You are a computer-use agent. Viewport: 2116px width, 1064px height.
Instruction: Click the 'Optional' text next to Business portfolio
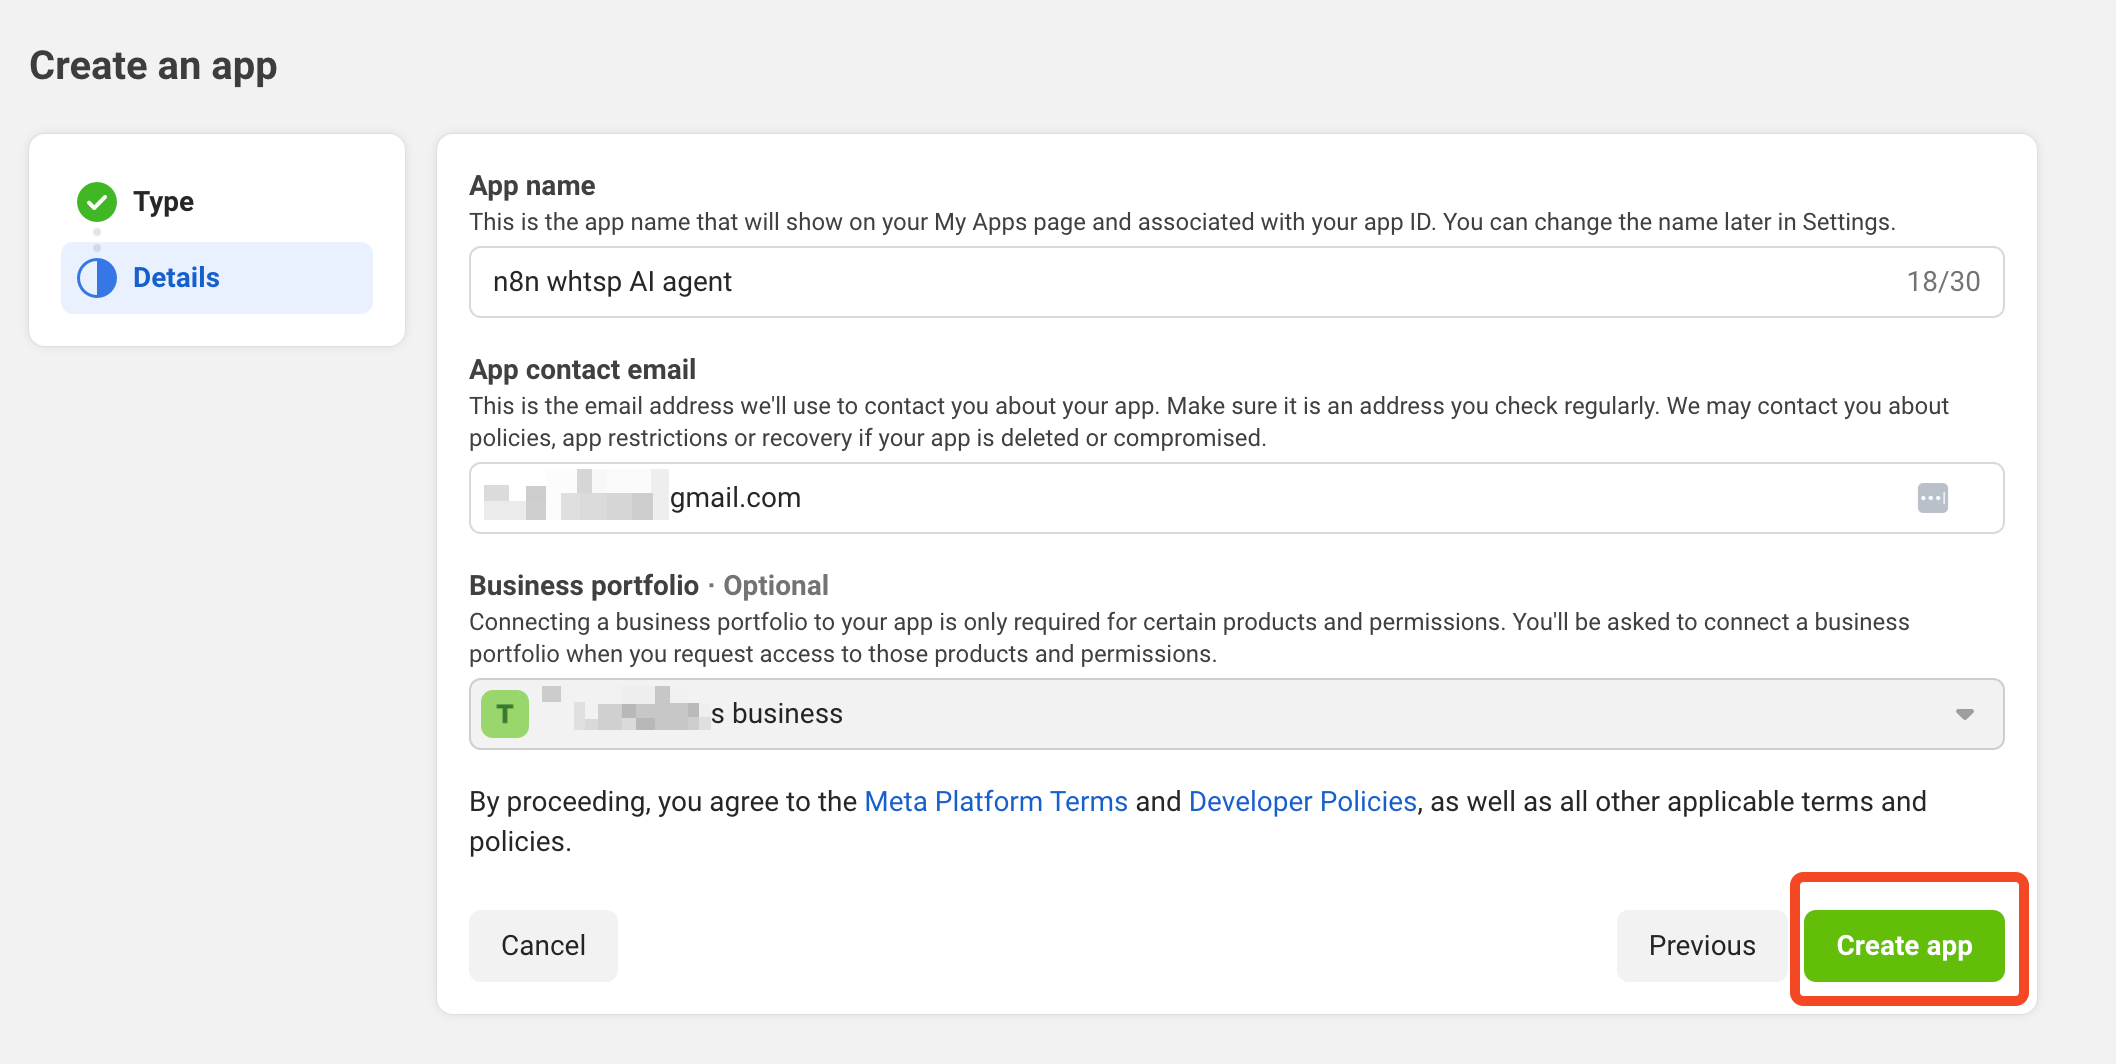click(x=775, y=586)
